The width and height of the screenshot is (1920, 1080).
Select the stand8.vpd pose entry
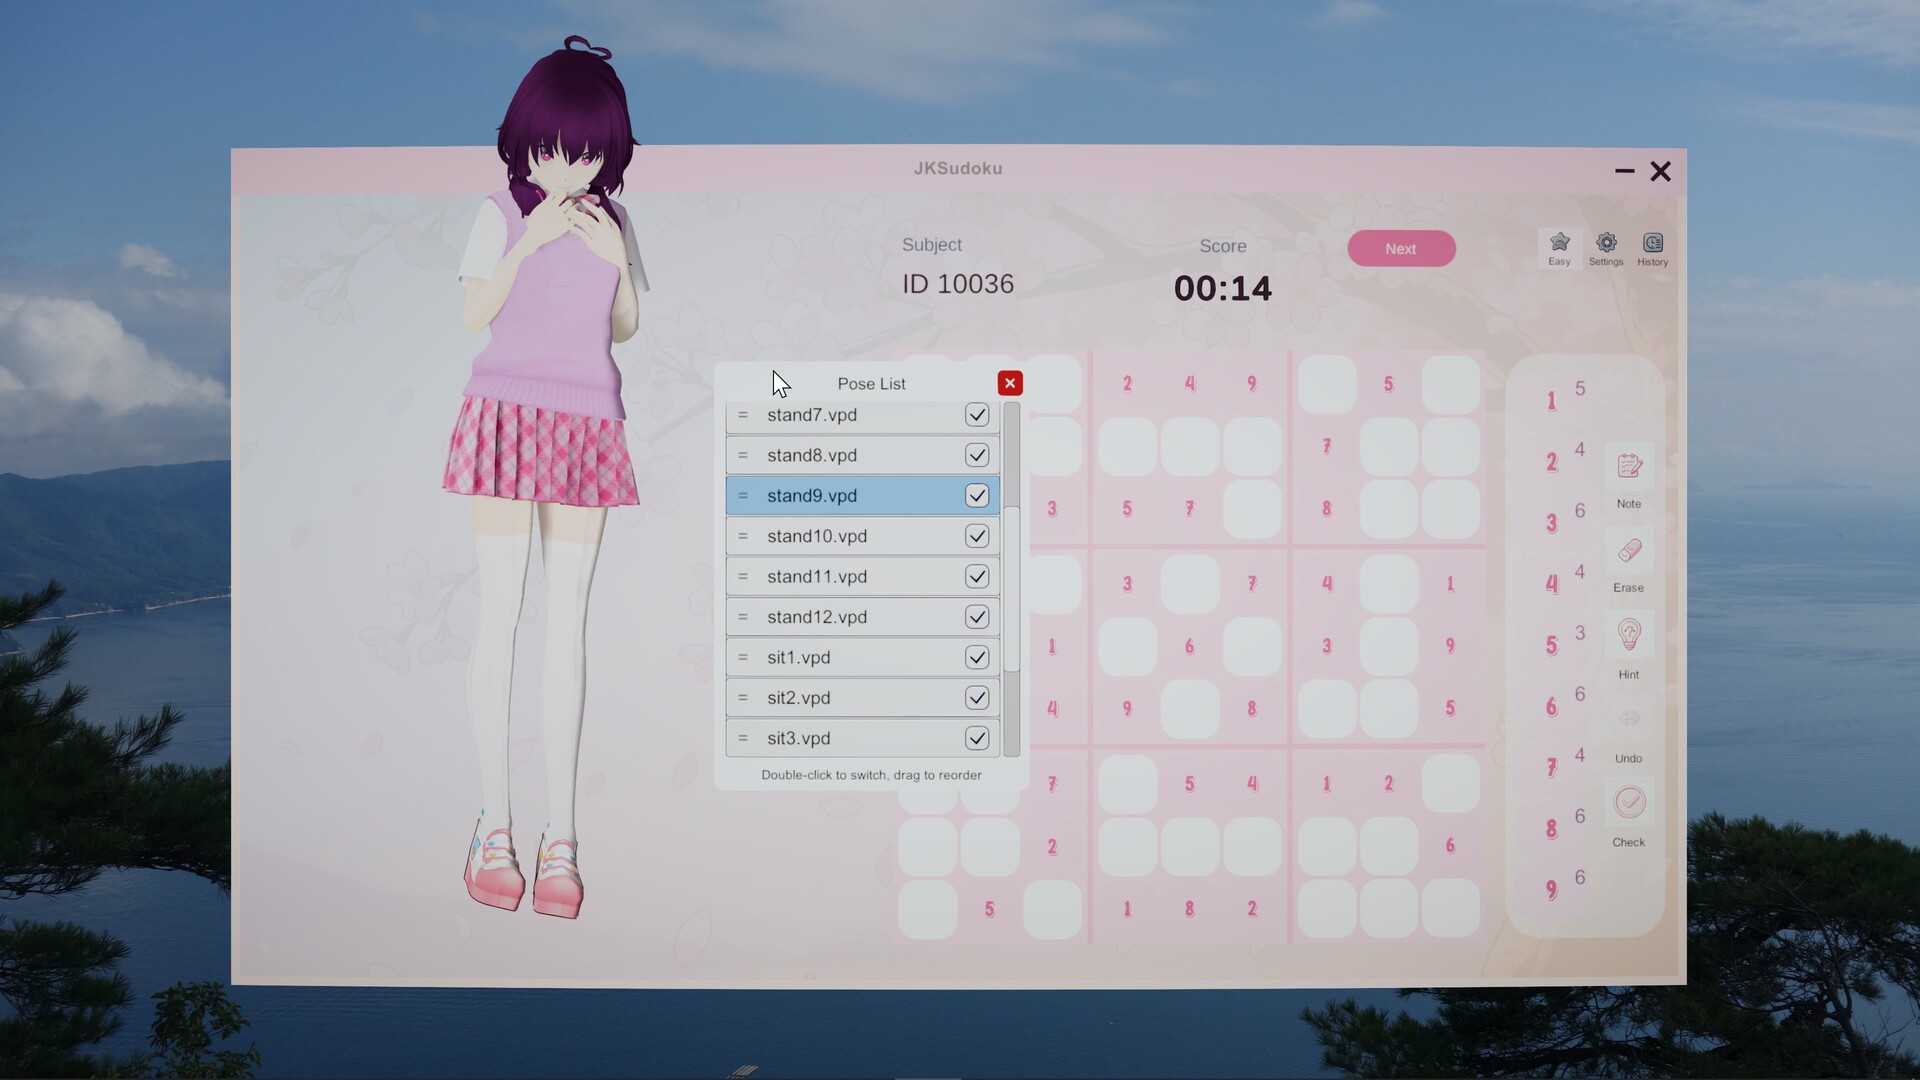click(862, 455)
